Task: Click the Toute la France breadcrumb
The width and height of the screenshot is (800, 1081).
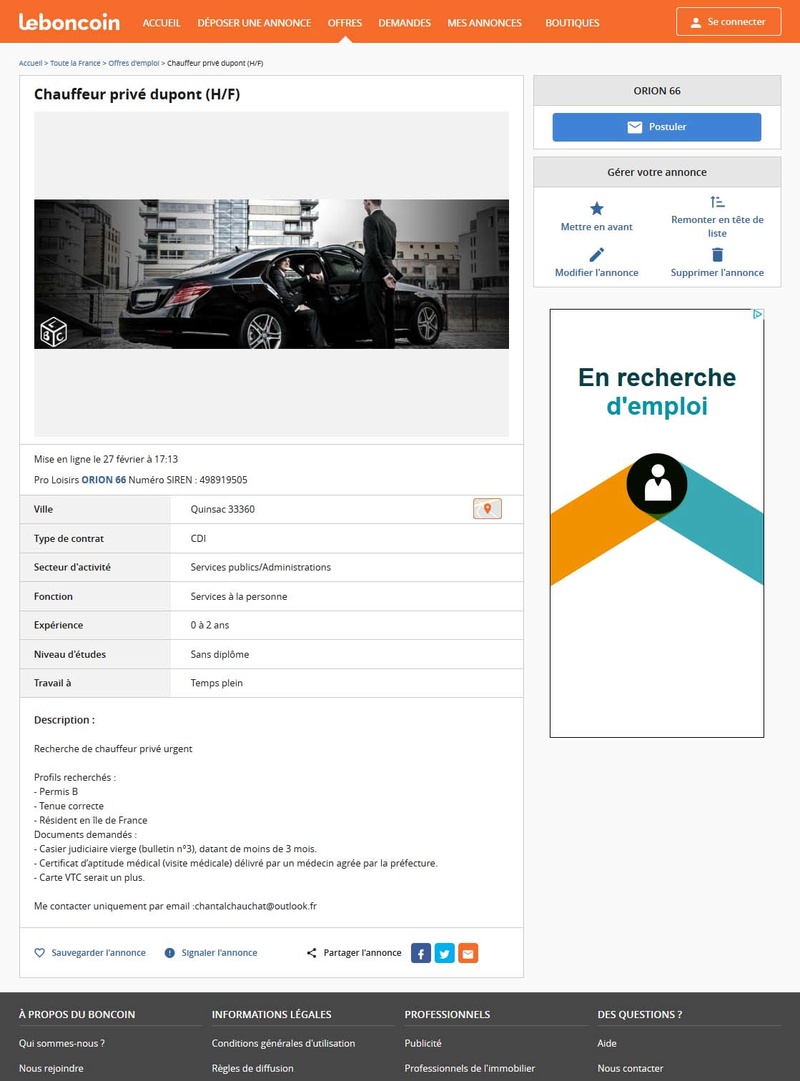Action: [75, 63]
